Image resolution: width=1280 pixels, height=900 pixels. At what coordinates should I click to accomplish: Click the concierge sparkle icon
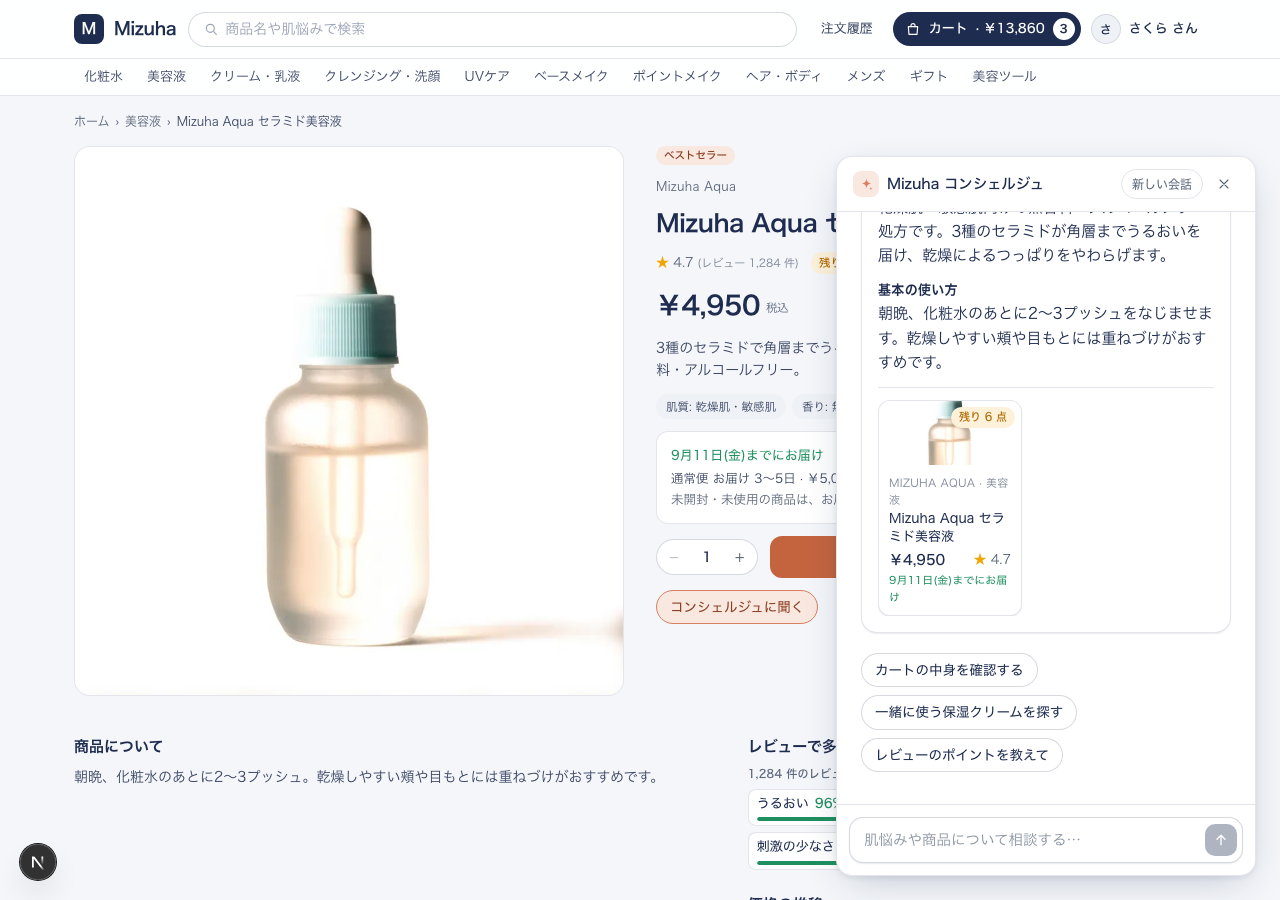[x=866, y=184]
